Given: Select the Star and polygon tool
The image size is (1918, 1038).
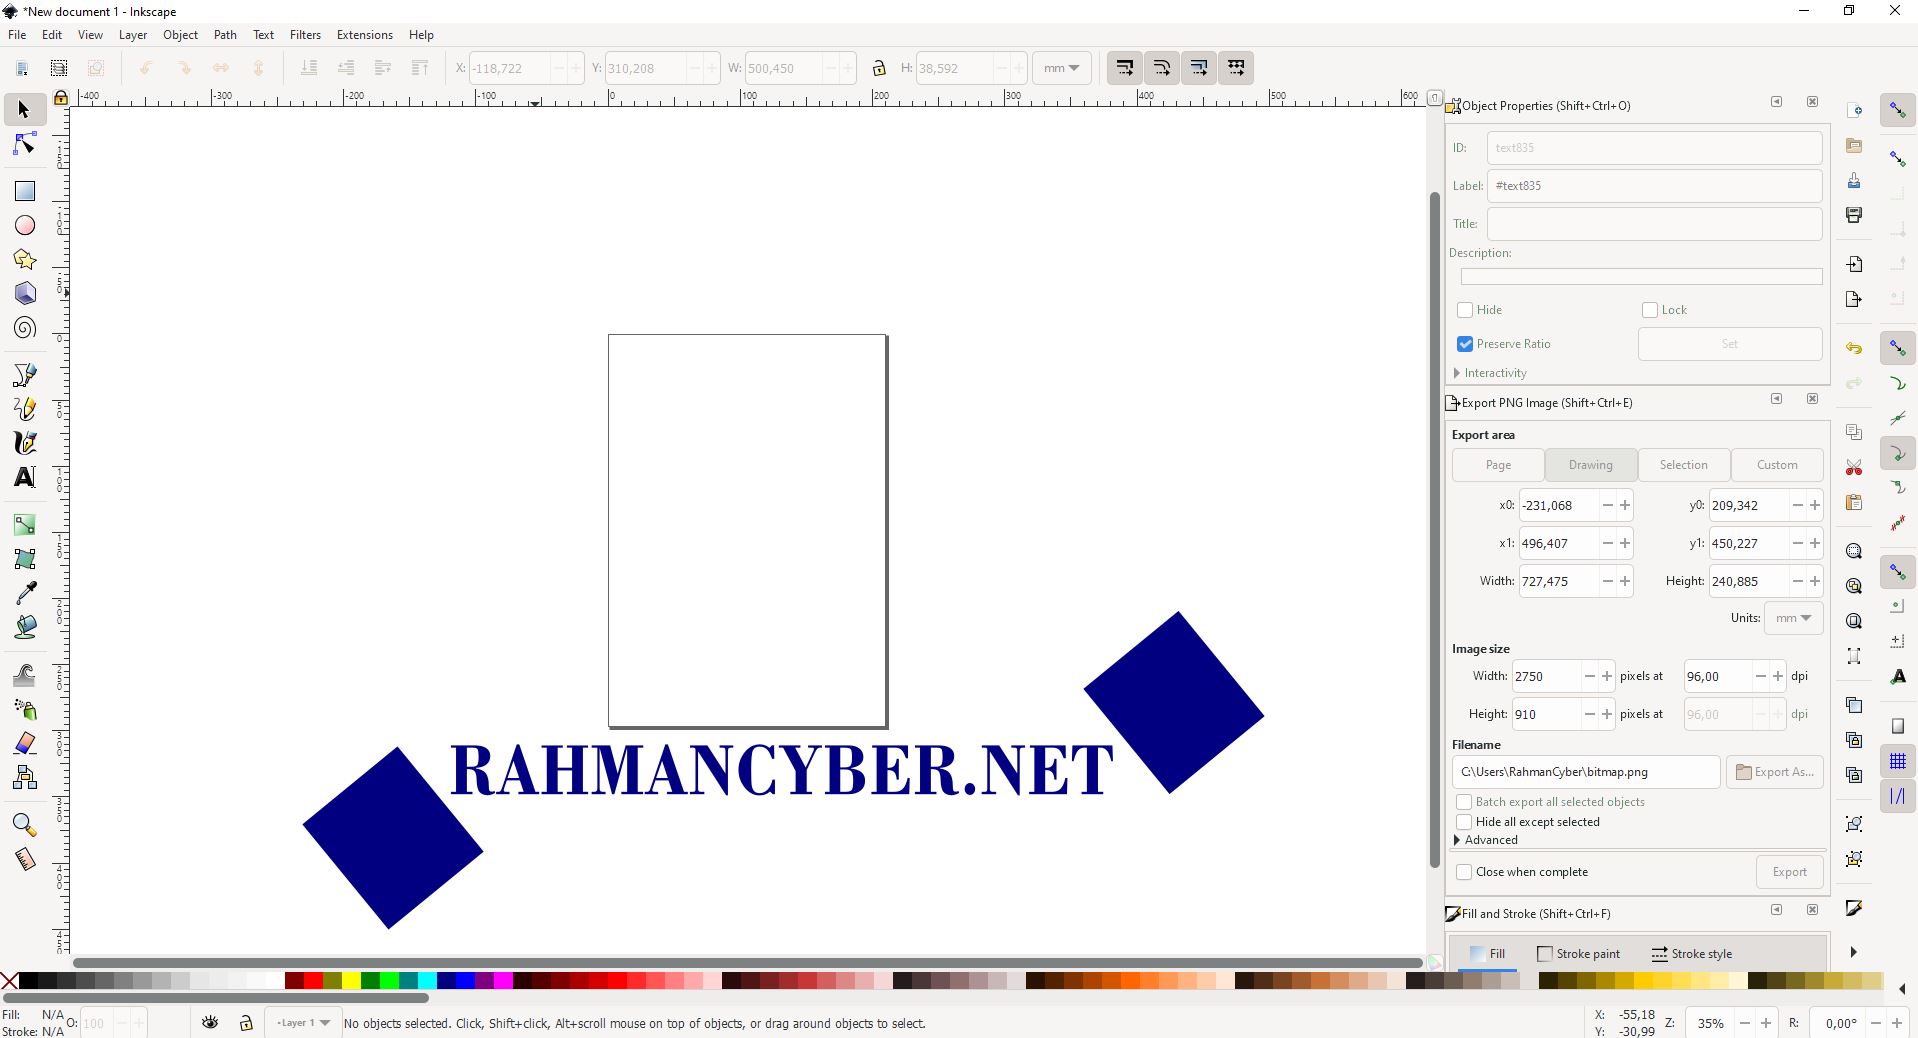Looking at the screenshot, I should (24, 260).
